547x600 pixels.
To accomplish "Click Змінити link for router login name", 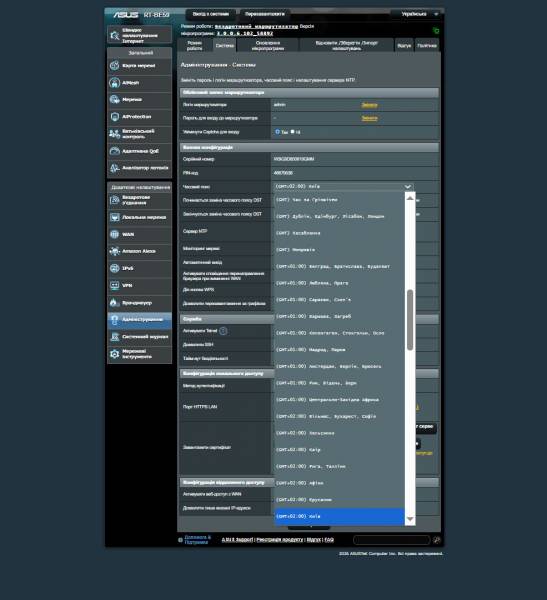I will coord(369,105).
